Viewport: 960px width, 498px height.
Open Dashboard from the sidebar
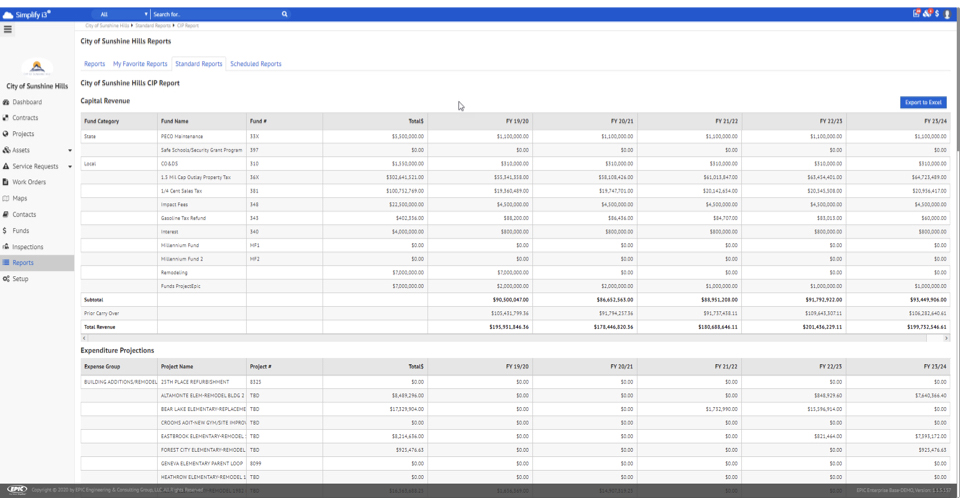(x=27, y=102)
